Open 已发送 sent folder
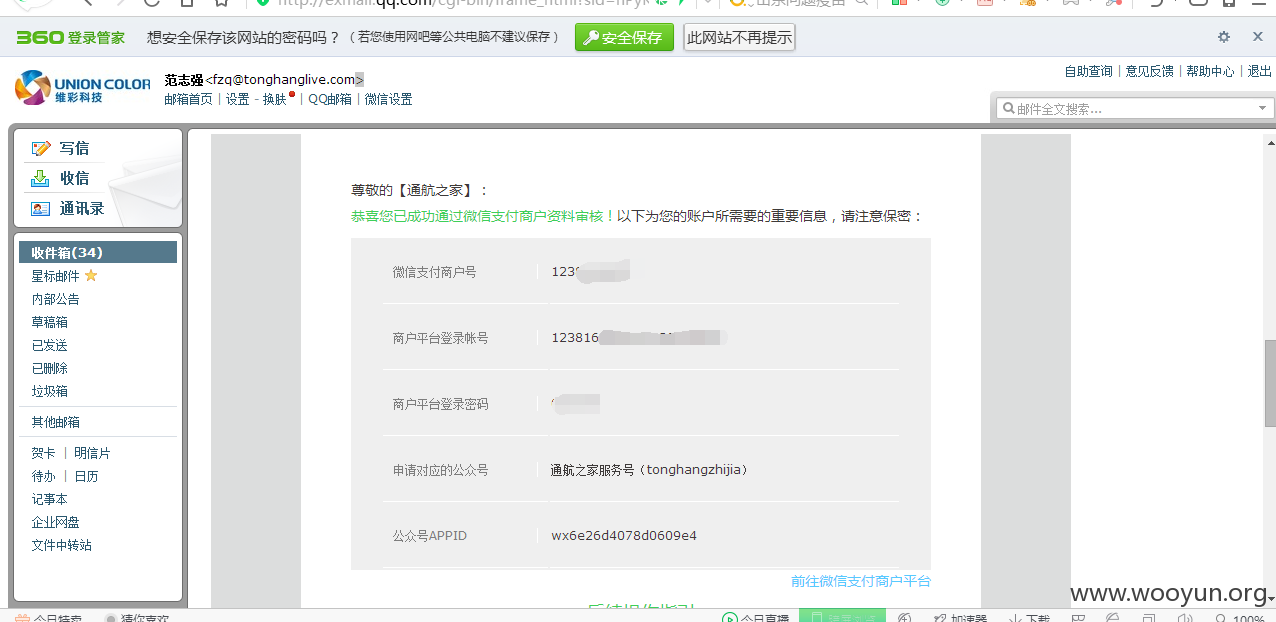The width and height of the screenshot is (1276, 622). (49, 345)
